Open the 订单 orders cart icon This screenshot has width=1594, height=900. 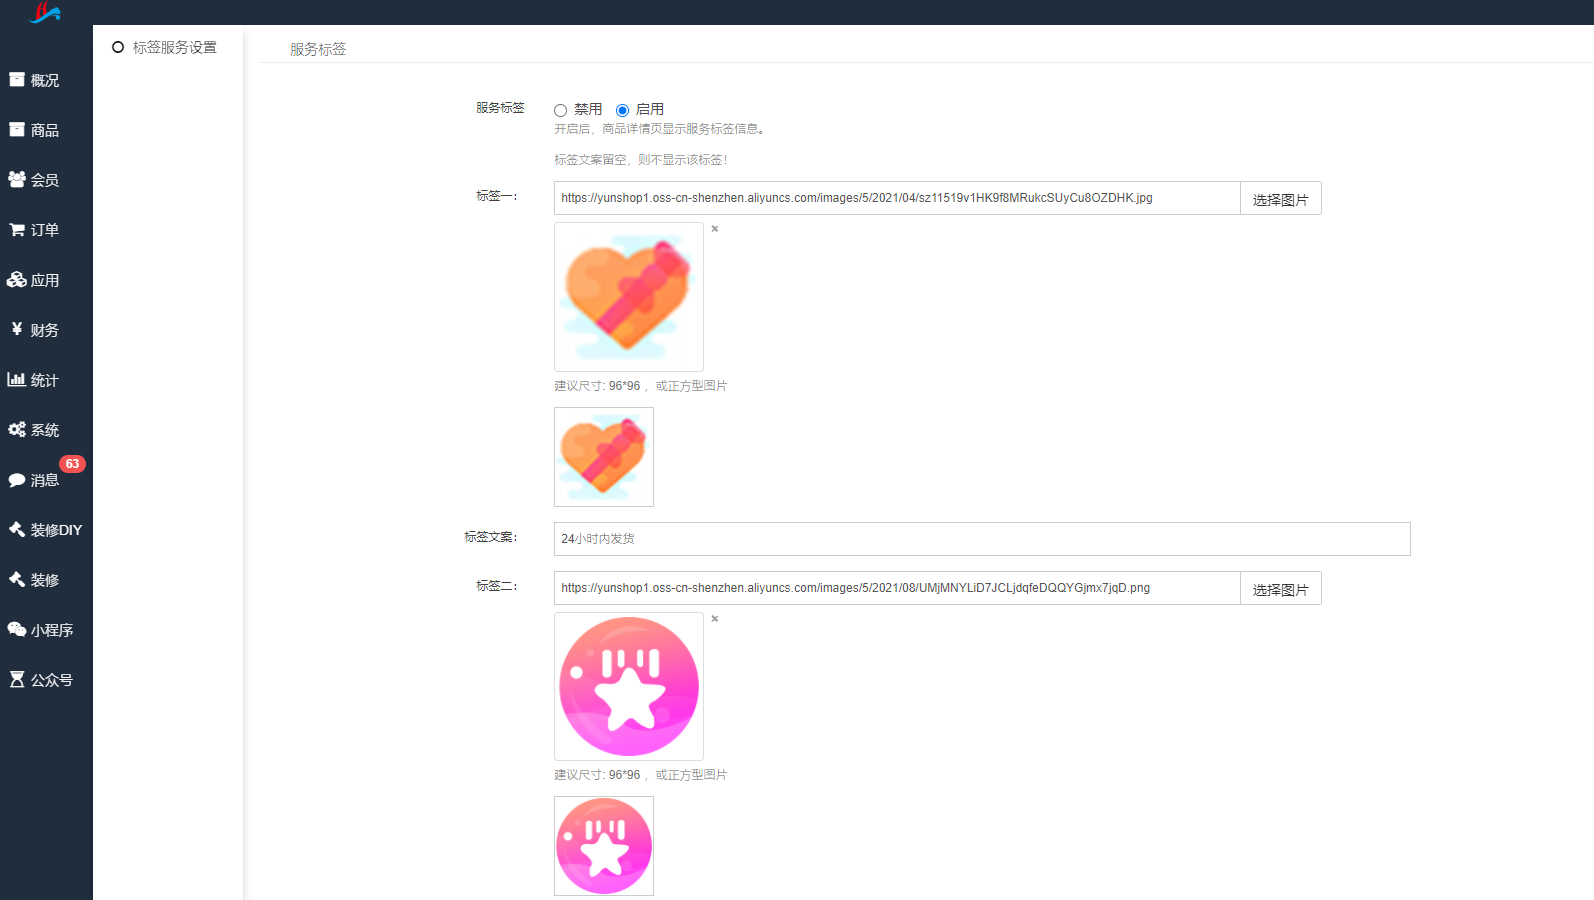17,229
